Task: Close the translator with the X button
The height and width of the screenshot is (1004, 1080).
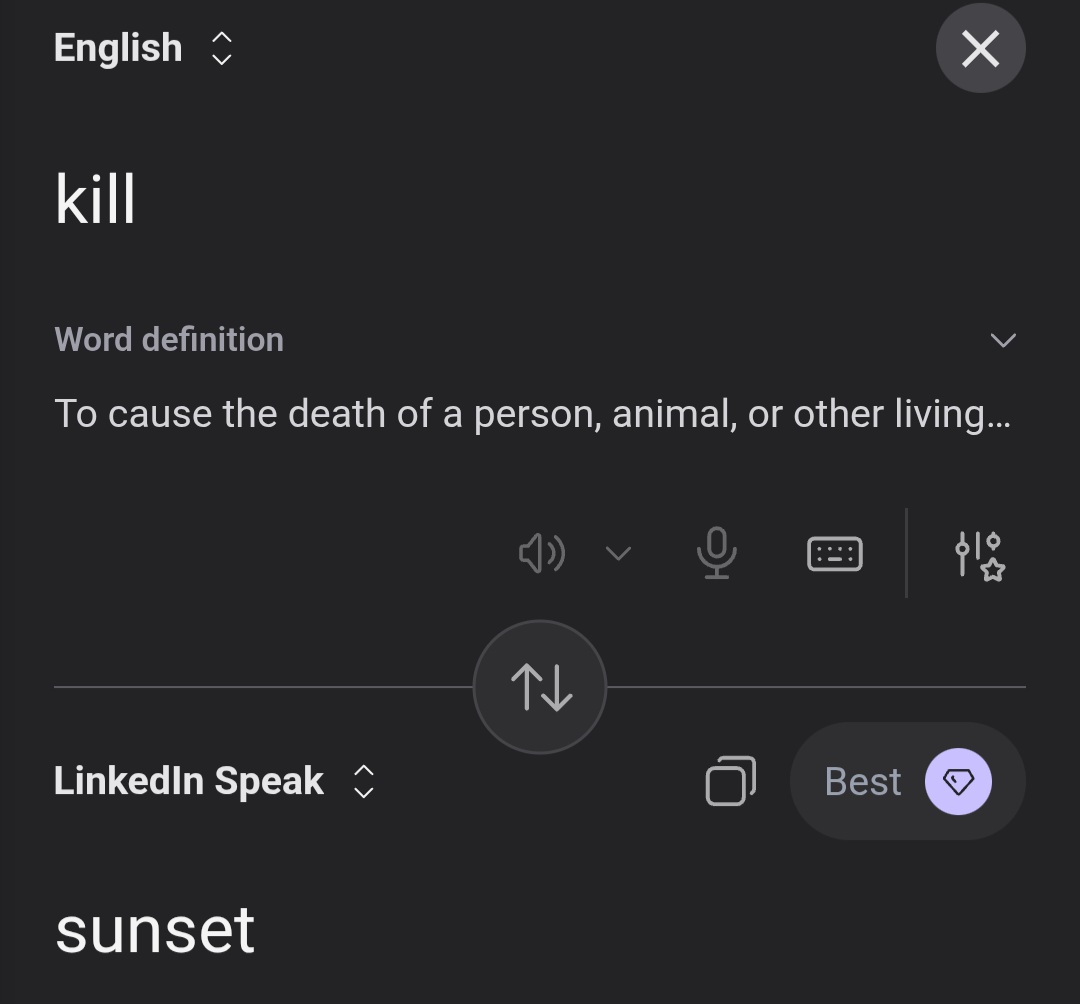Action: pos(980,48)
